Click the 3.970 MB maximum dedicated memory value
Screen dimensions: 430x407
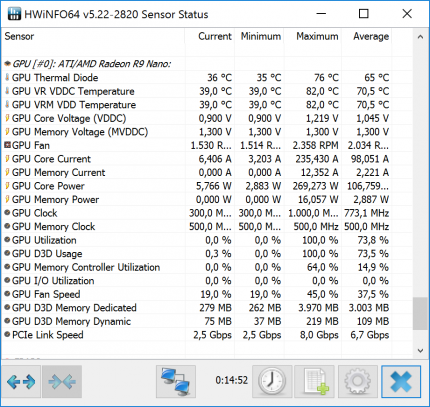tap(318, 308)
